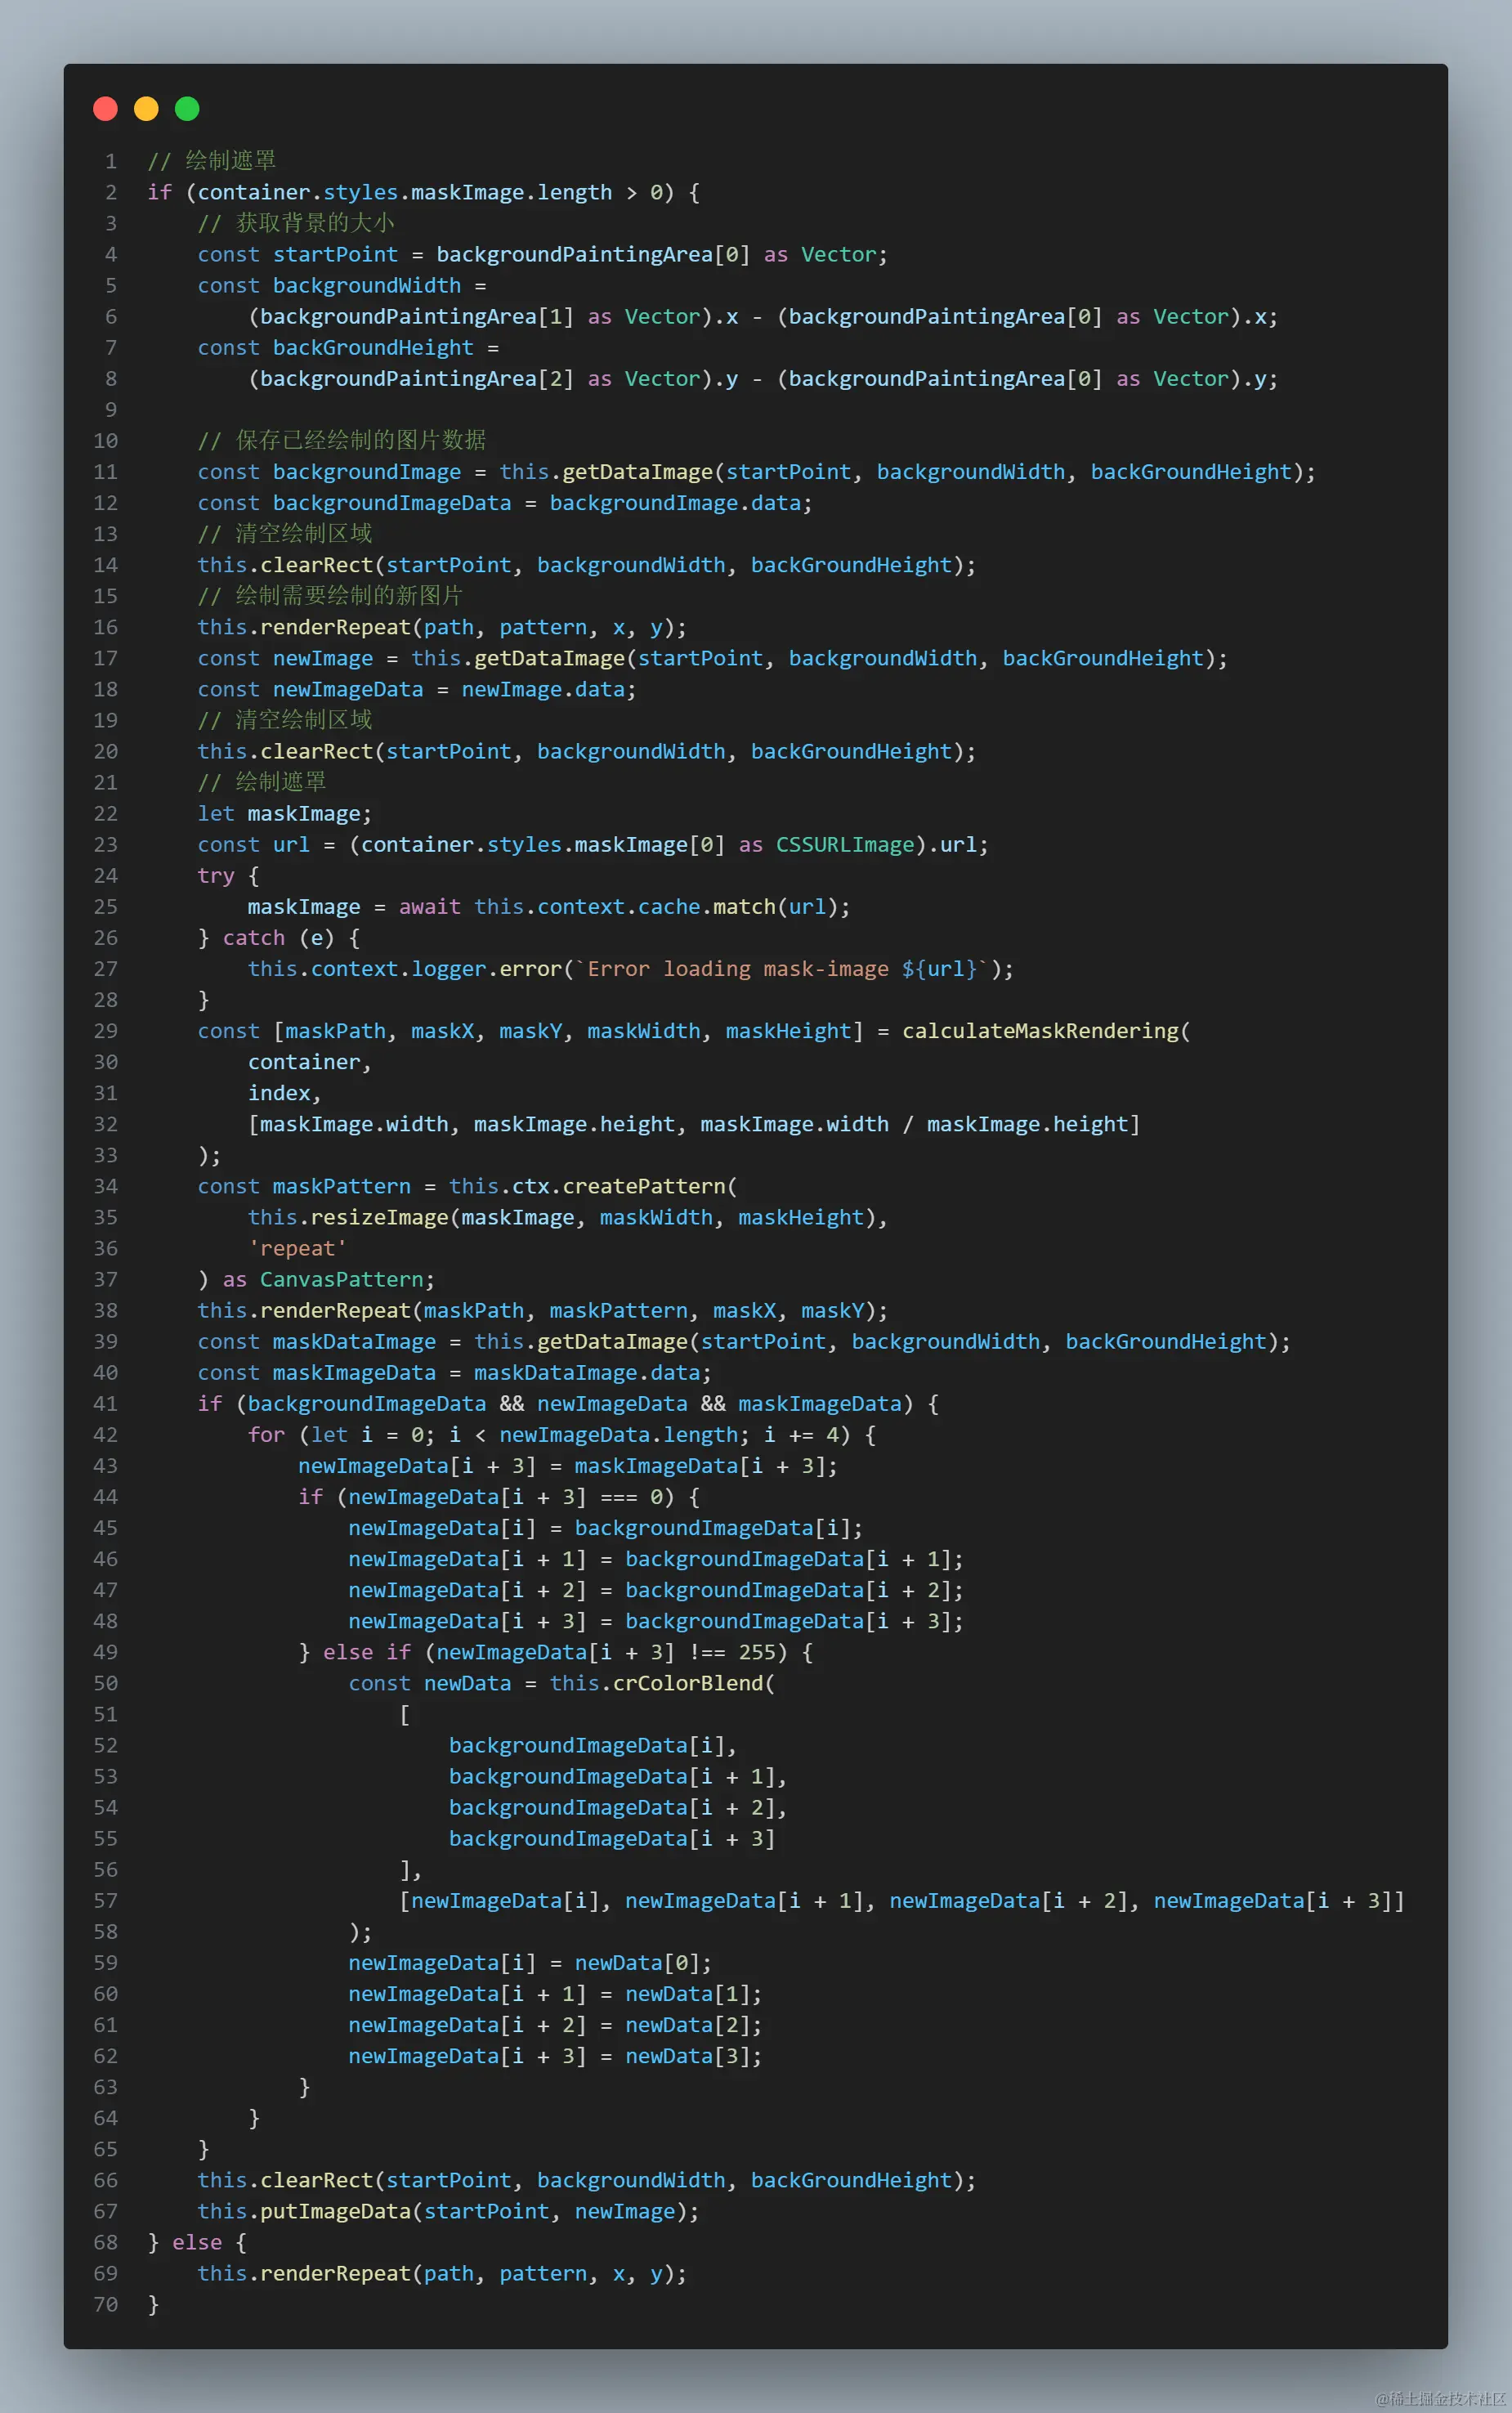Viewport: 1512px width, 2413px height.
Task: Click line number 64 in gutter
Action: coord(105,2118)
